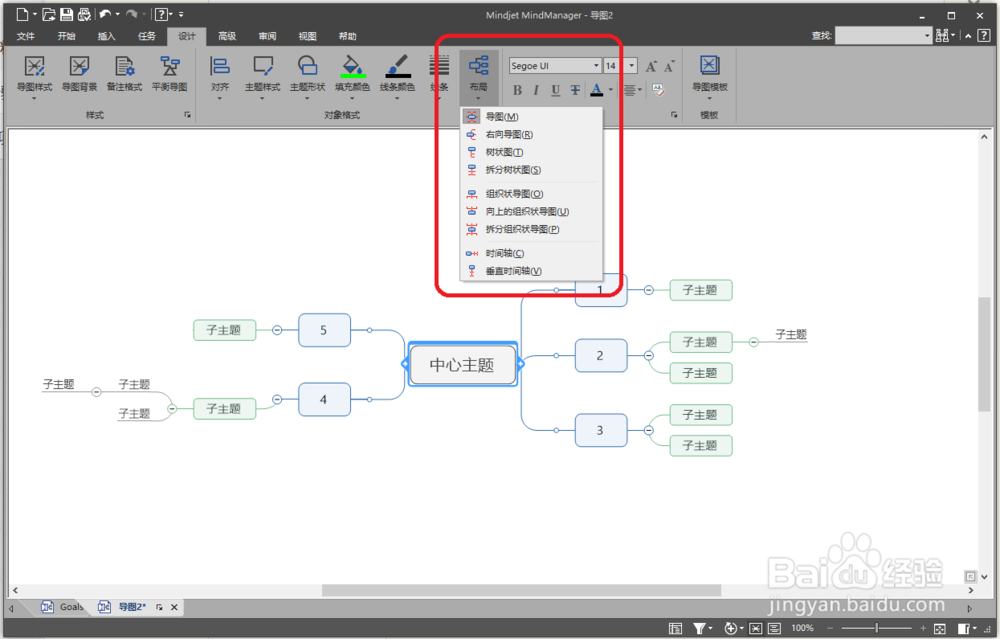Click the 备注格式 (notes format) icon
The width and height of the screenshot is (1000, 639).
[124, 74]
